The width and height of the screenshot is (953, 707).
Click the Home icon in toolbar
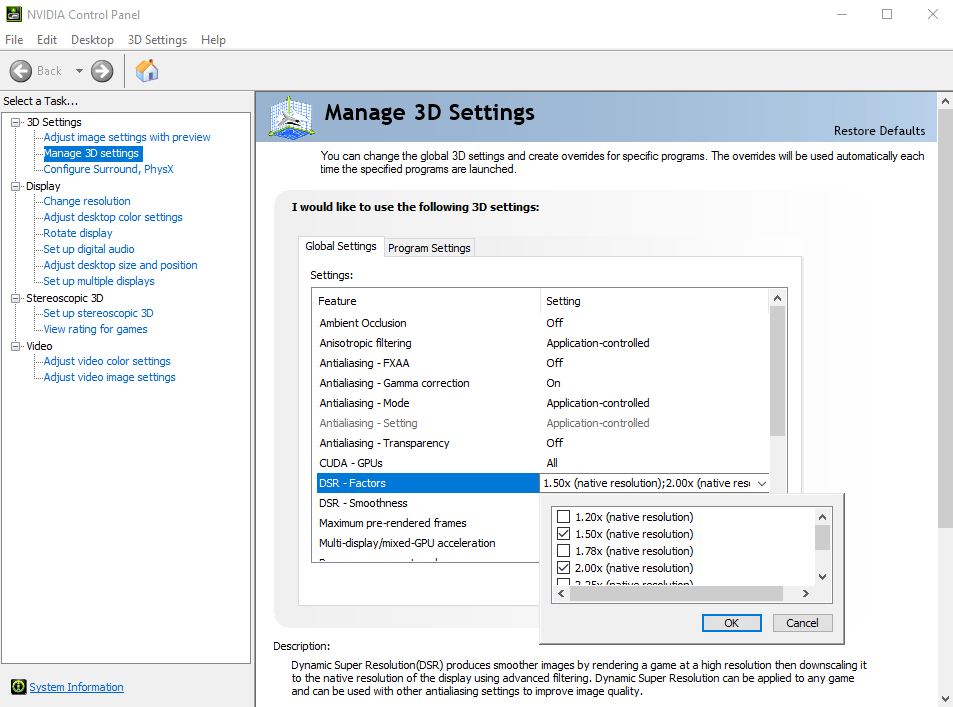pyautogui.click(x=147, y=71)
